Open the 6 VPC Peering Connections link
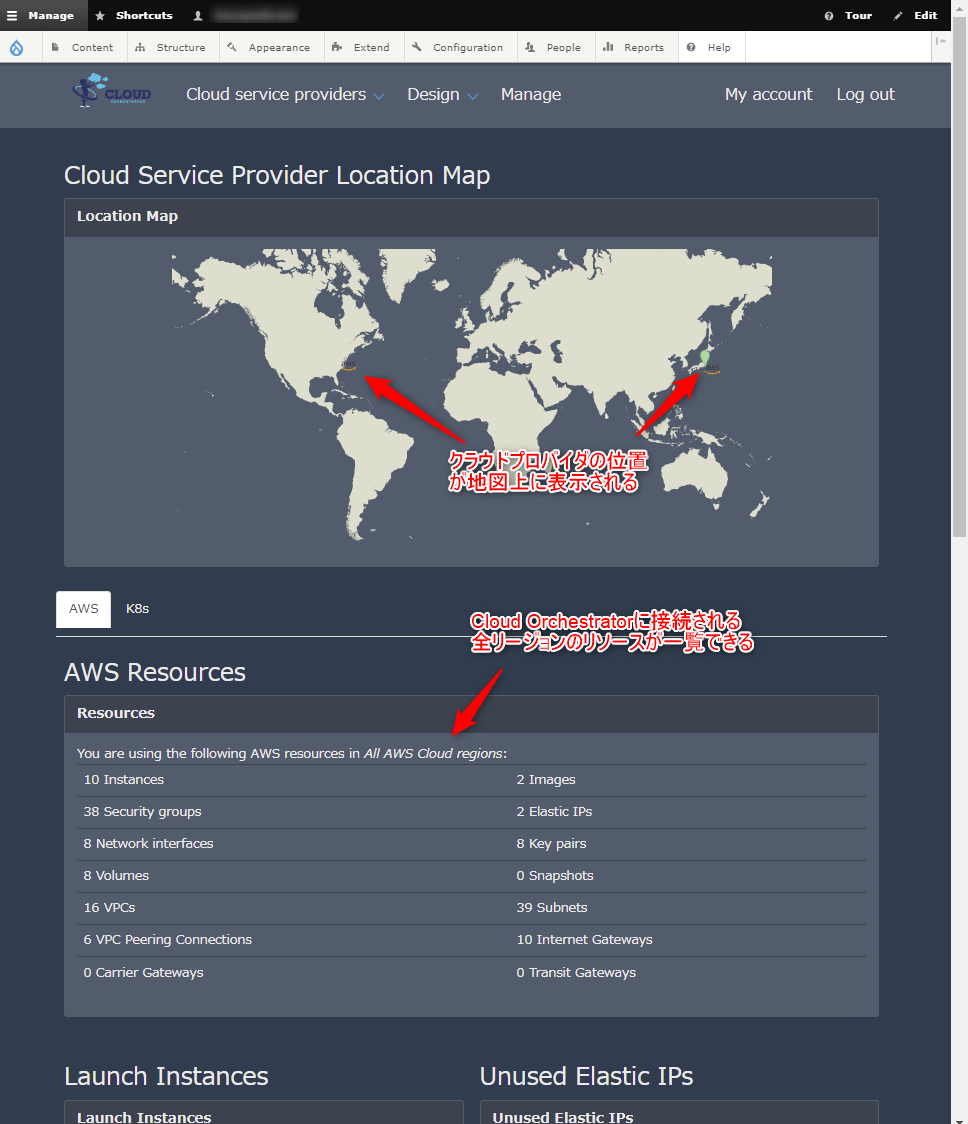The height and width of the screenshot is (1124, 968). [x=168, y=940]
